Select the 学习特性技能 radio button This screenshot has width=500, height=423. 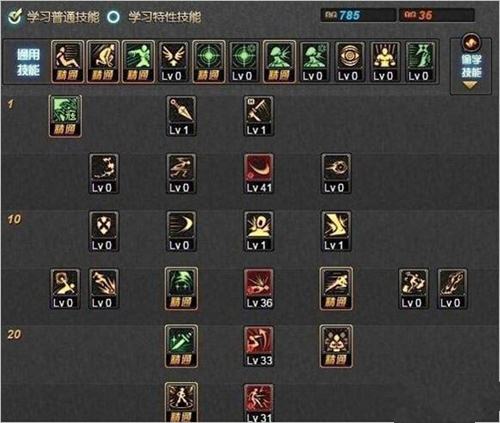pyautogui.click(x=113, y=17)
